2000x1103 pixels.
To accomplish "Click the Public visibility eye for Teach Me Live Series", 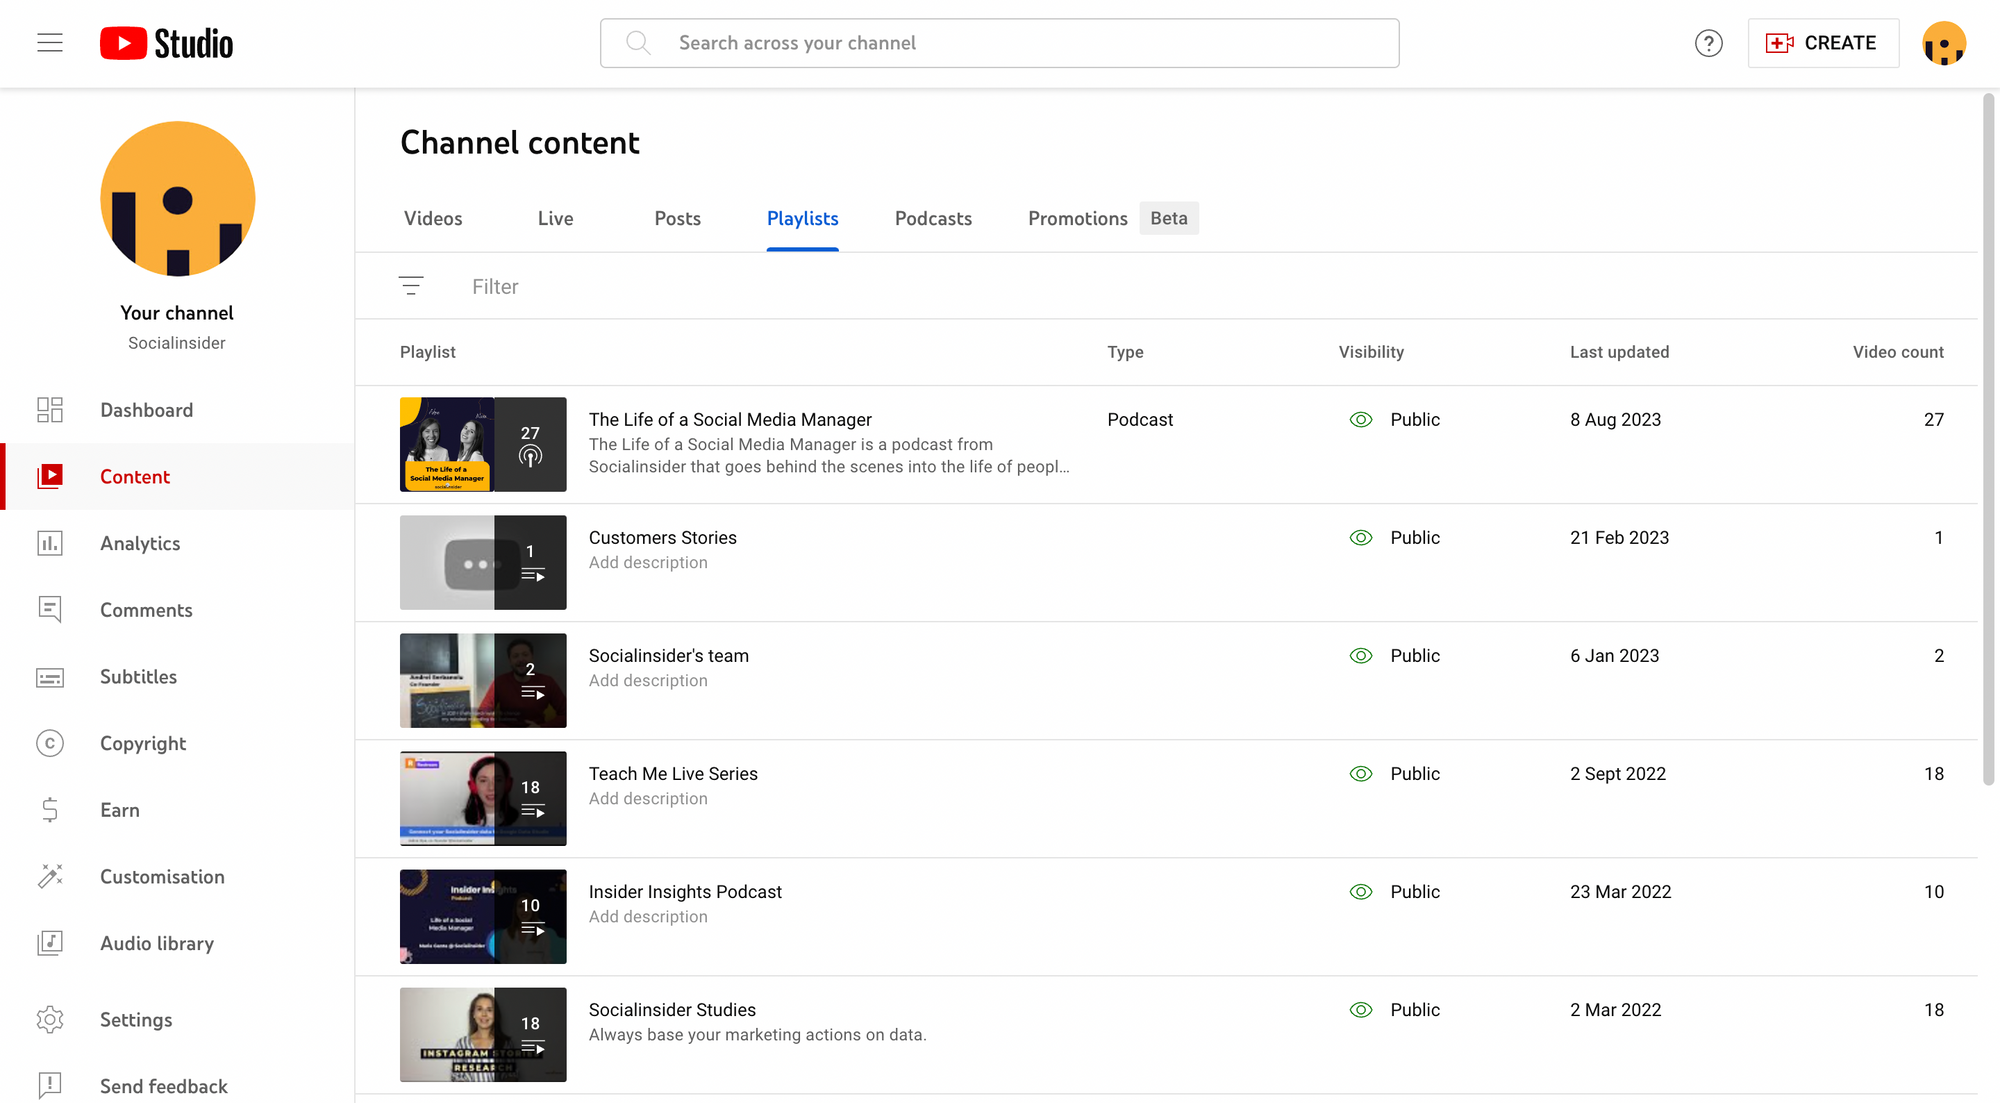I will tap(1361, 774).
